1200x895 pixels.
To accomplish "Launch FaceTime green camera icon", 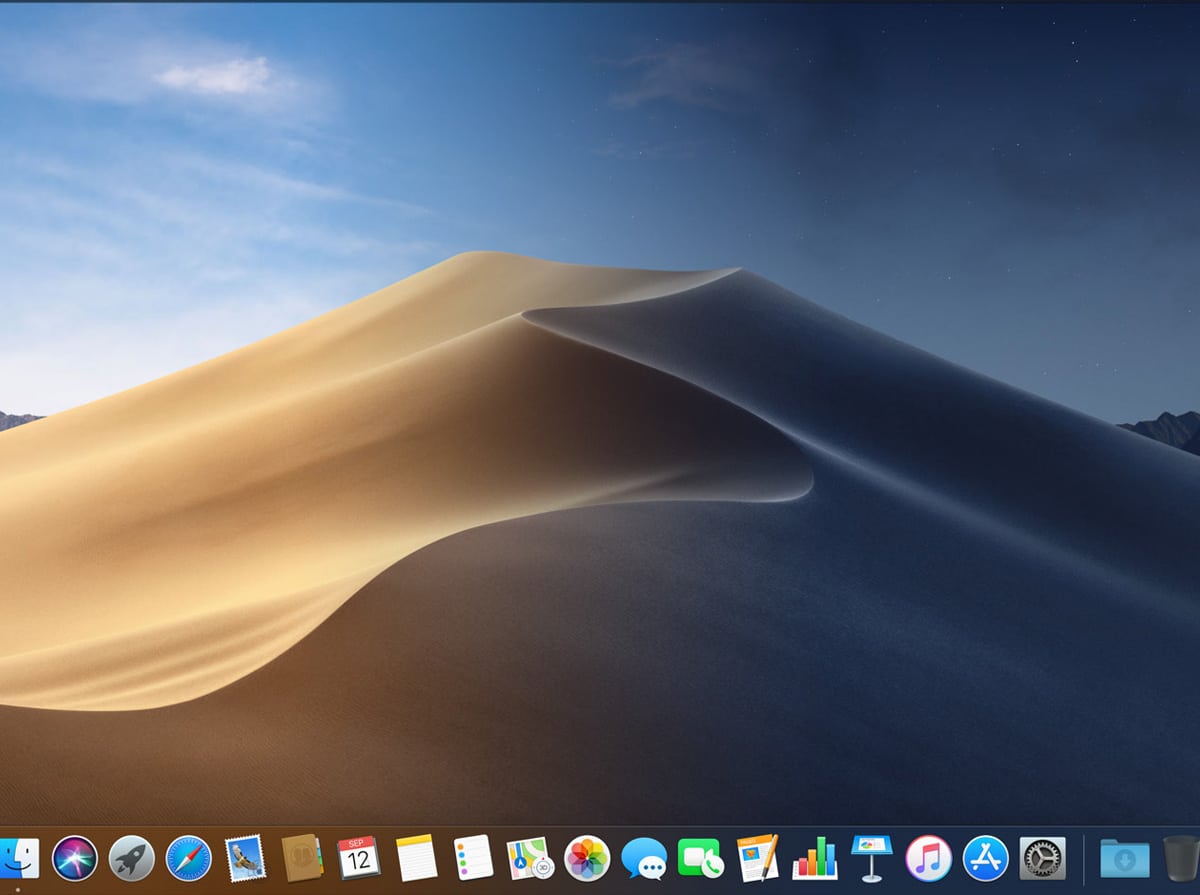I will (701, 858).
